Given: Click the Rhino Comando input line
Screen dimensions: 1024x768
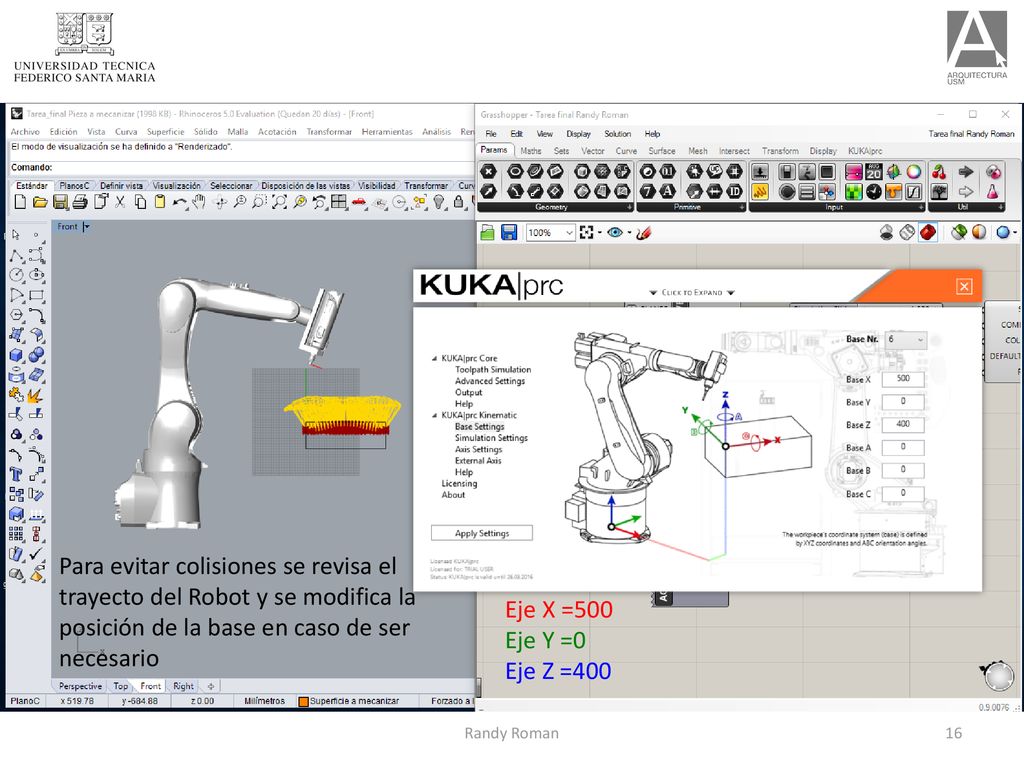Looking at the screenshot, I should [240, 167].
